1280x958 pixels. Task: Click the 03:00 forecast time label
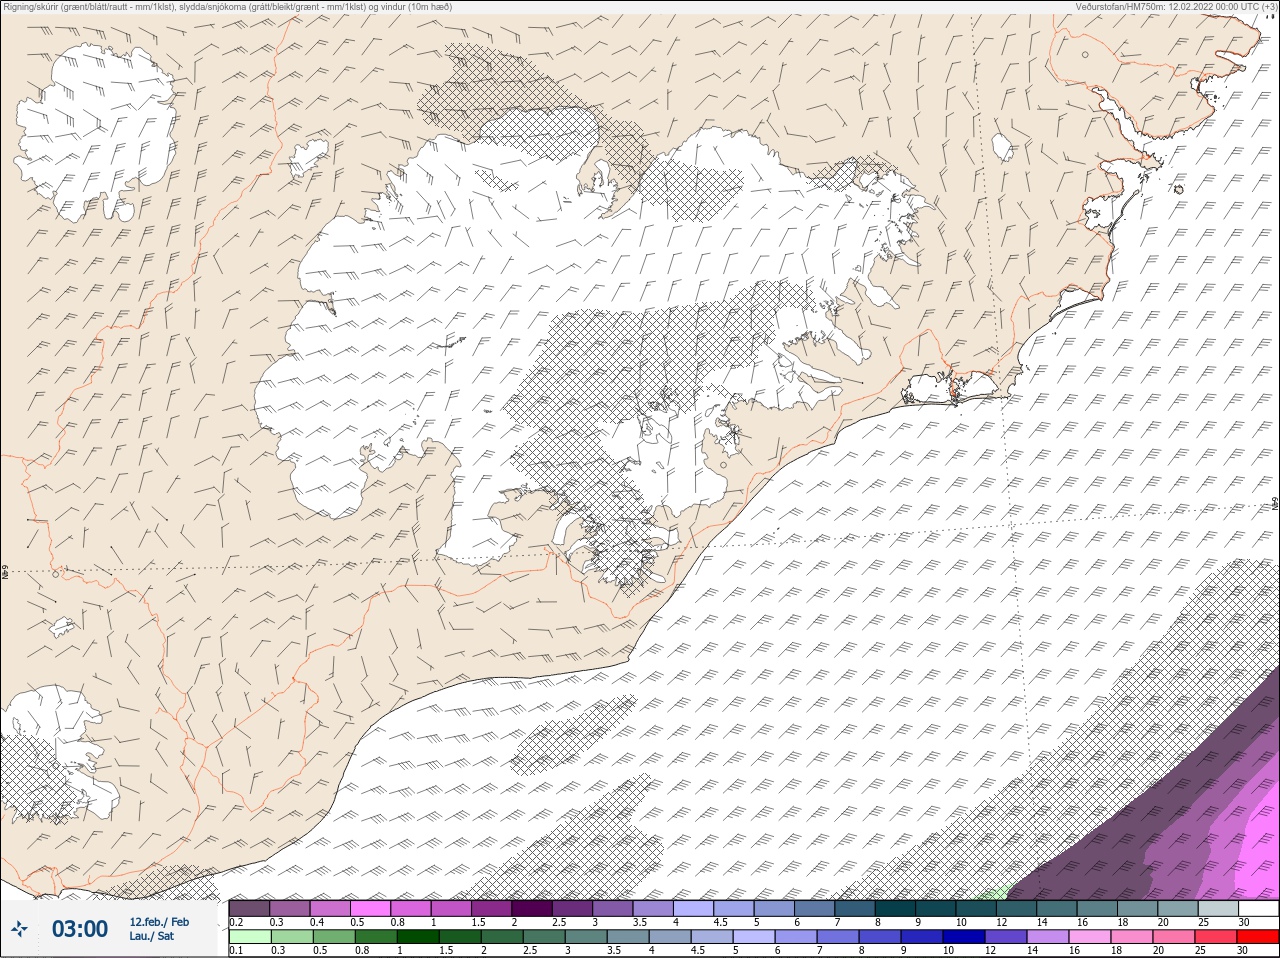pos(79,929)
